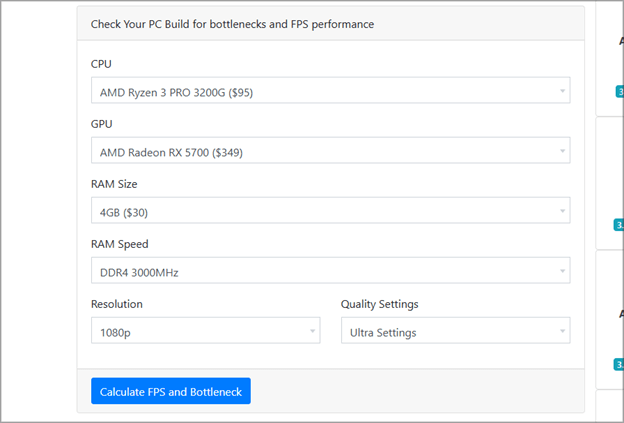This screenshot has width=624, height=423.
Task: Select the third partially visible card's letter A
Action: coord(620,313)
